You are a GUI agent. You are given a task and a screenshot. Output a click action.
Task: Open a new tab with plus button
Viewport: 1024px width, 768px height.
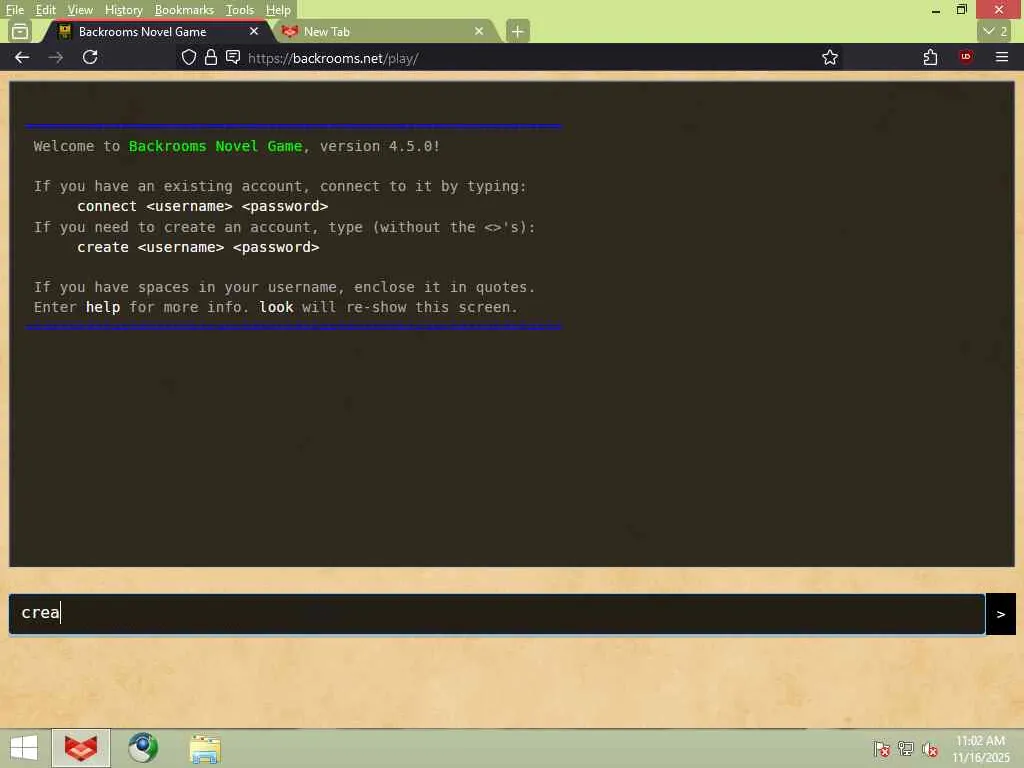click(517, 31)
